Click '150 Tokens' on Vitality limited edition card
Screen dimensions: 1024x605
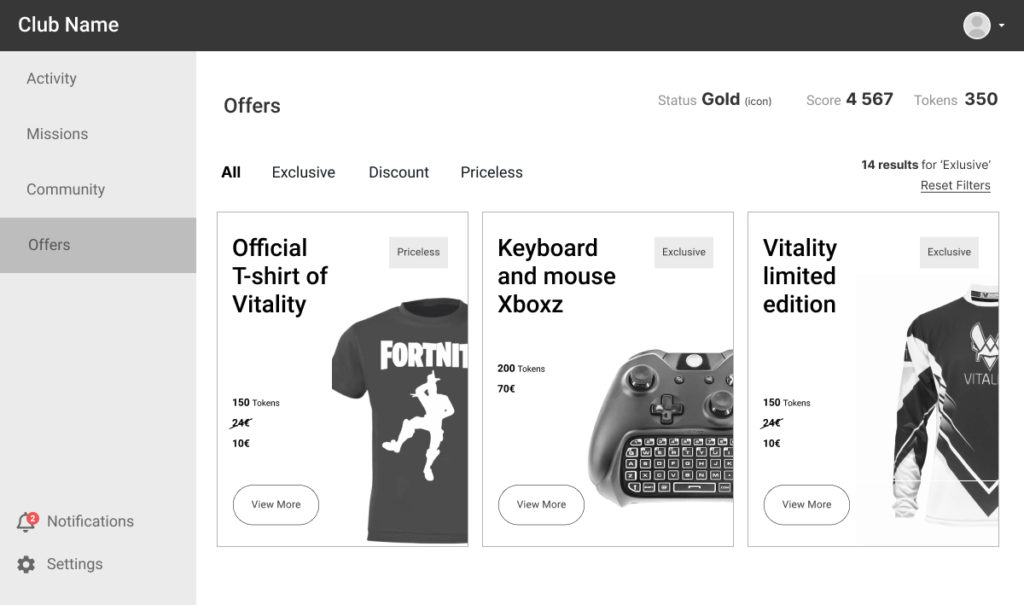787,402
